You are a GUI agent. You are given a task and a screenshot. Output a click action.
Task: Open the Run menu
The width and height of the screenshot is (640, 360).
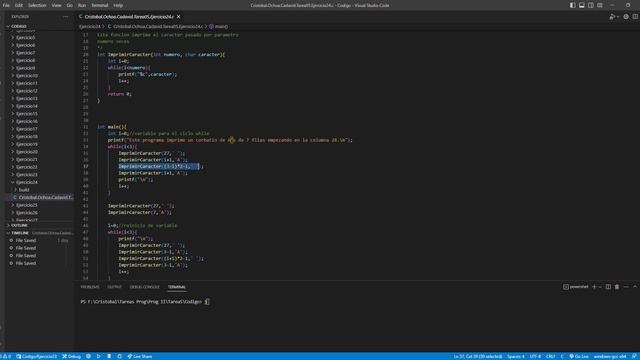tap(82, 5)
